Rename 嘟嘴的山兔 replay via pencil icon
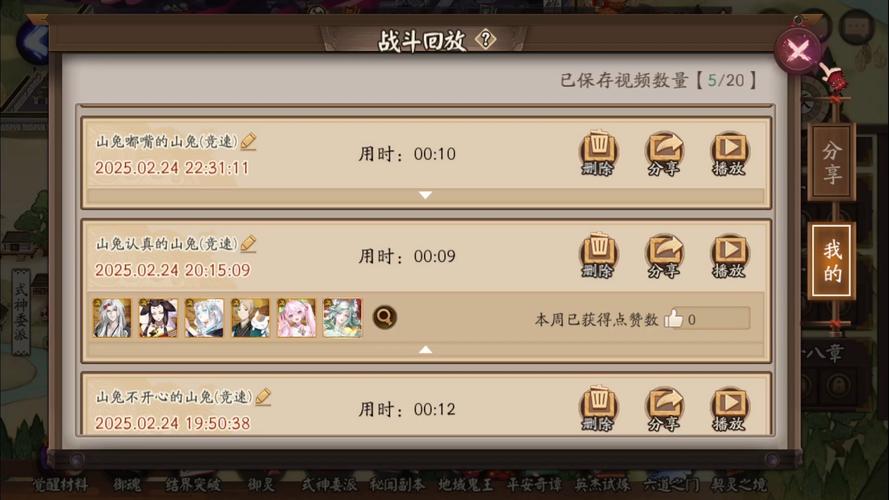Image resolution: width=889 pixels, height=500 pixels. (x=248, y=141)
